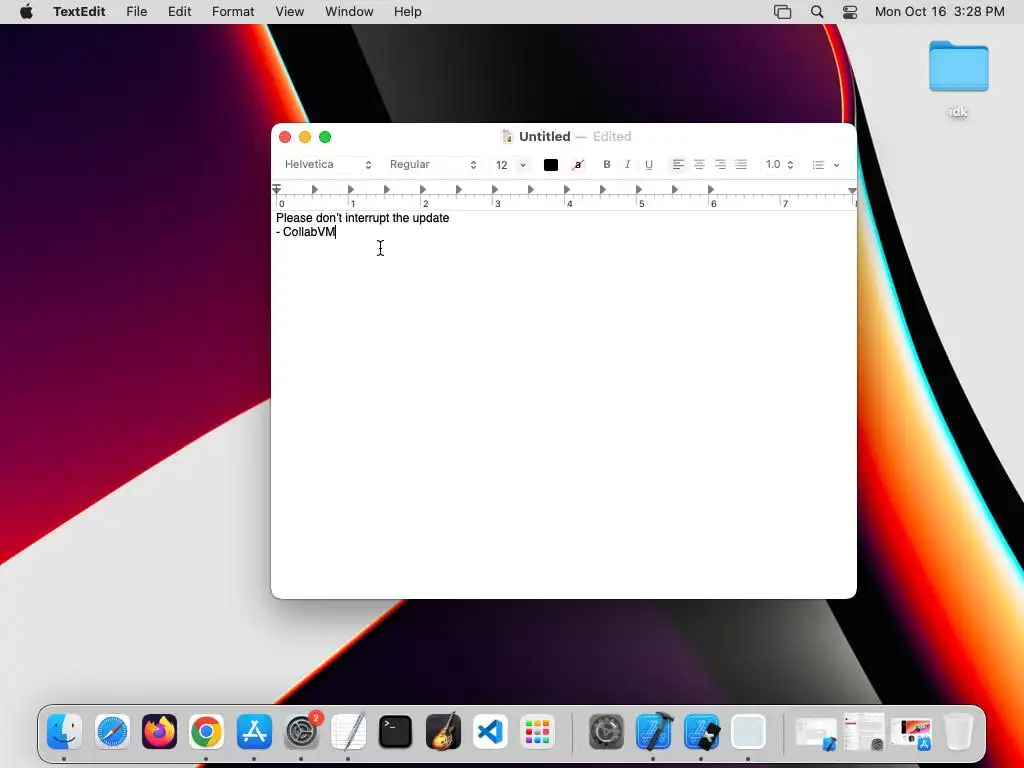Click the '- CollabVM' text line
The image size is (1024, 768).
pos(306,232)
